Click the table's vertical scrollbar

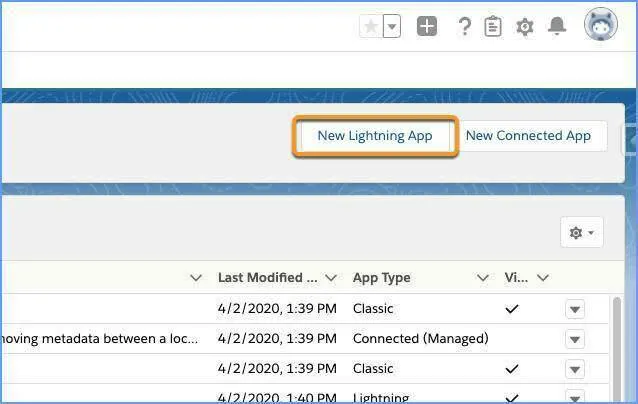(617, 350)
